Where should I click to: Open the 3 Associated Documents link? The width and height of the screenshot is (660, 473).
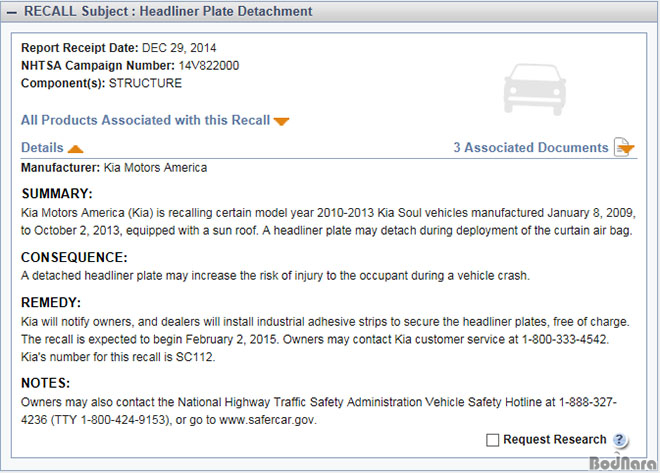(x=531, y=147)
